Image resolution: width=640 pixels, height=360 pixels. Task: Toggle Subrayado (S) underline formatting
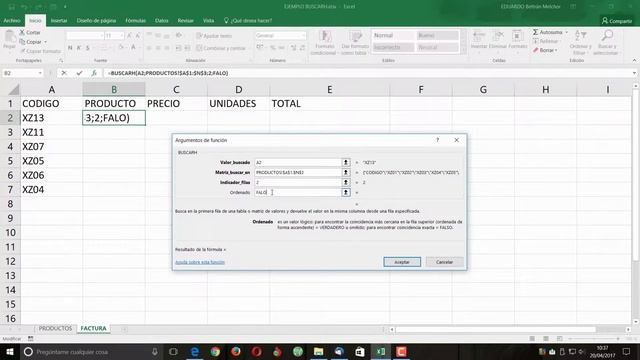click(87, 48)
